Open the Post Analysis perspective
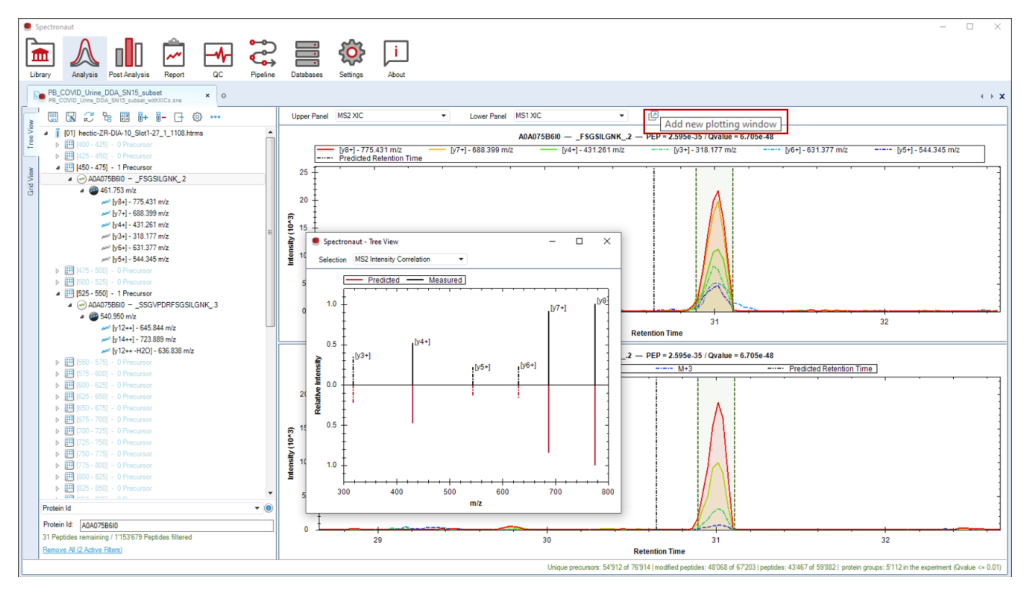1029x595 pixels. [x=129, y=58]
